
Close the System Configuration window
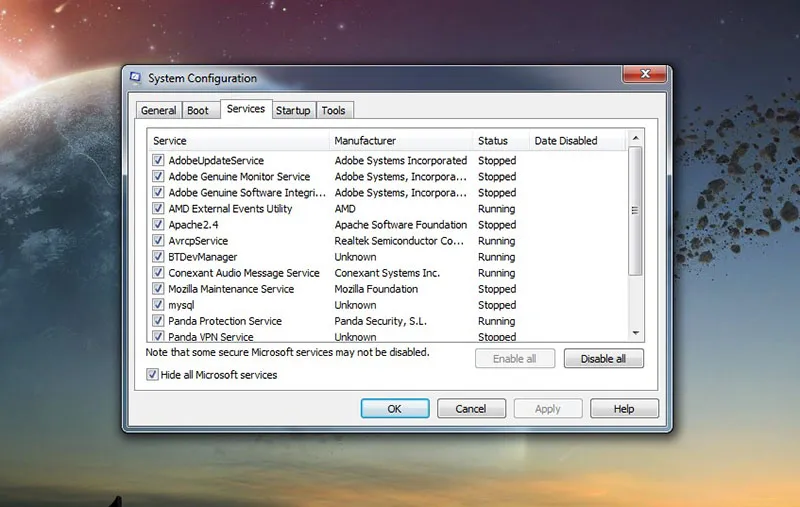tap(644, 74)
